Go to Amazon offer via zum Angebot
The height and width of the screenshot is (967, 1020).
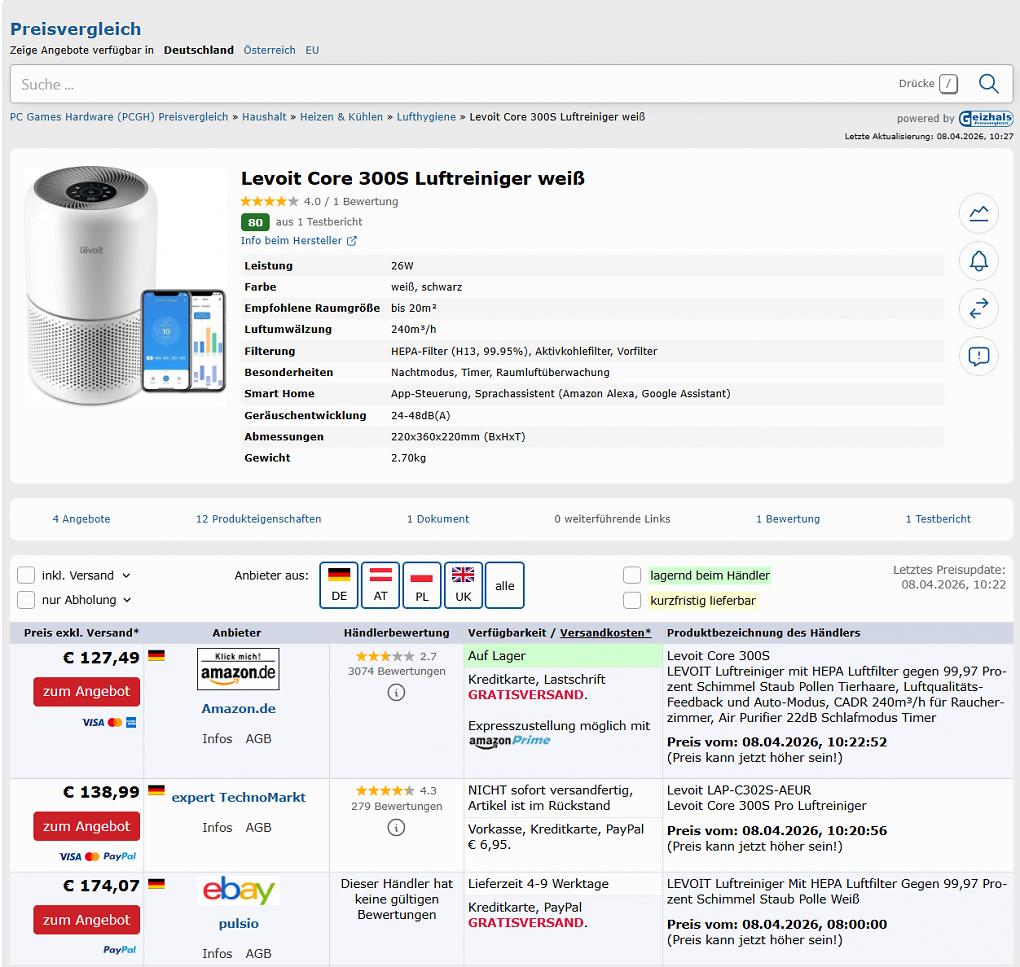[87, 691]
